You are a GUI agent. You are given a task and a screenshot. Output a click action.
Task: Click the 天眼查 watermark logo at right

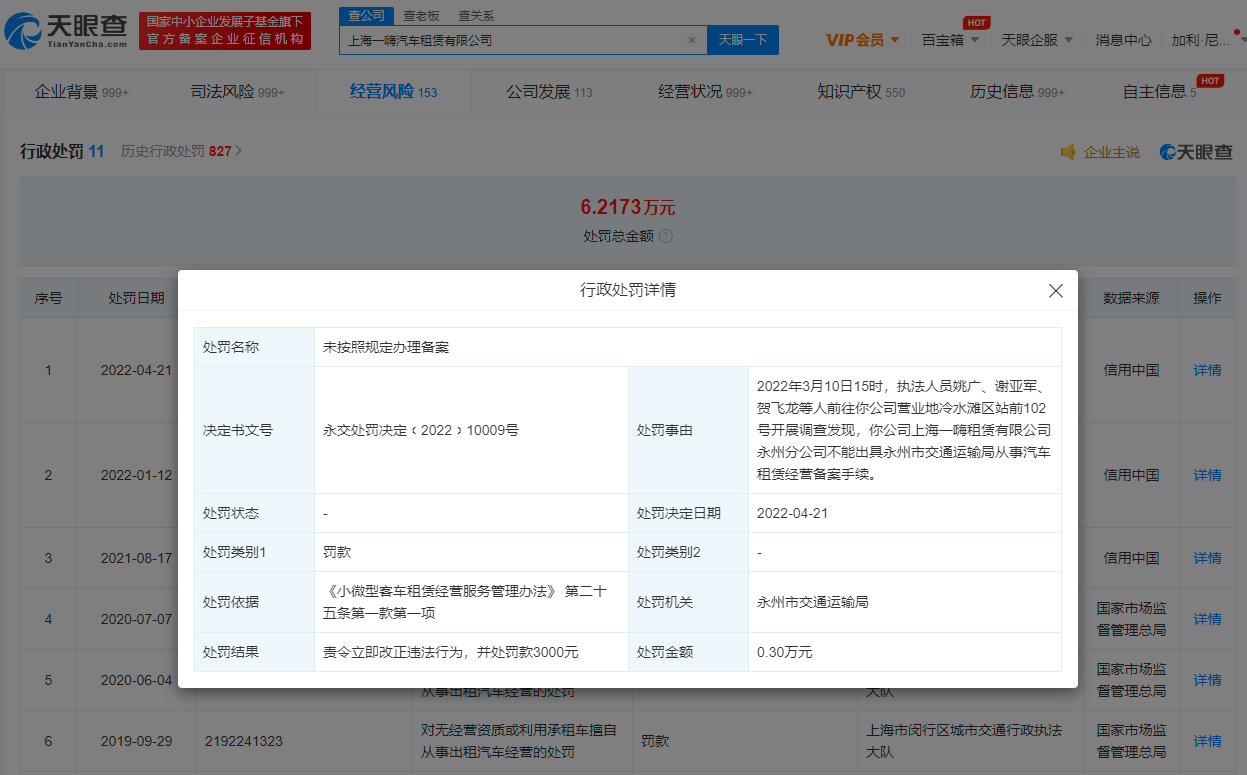[1196, 152]
